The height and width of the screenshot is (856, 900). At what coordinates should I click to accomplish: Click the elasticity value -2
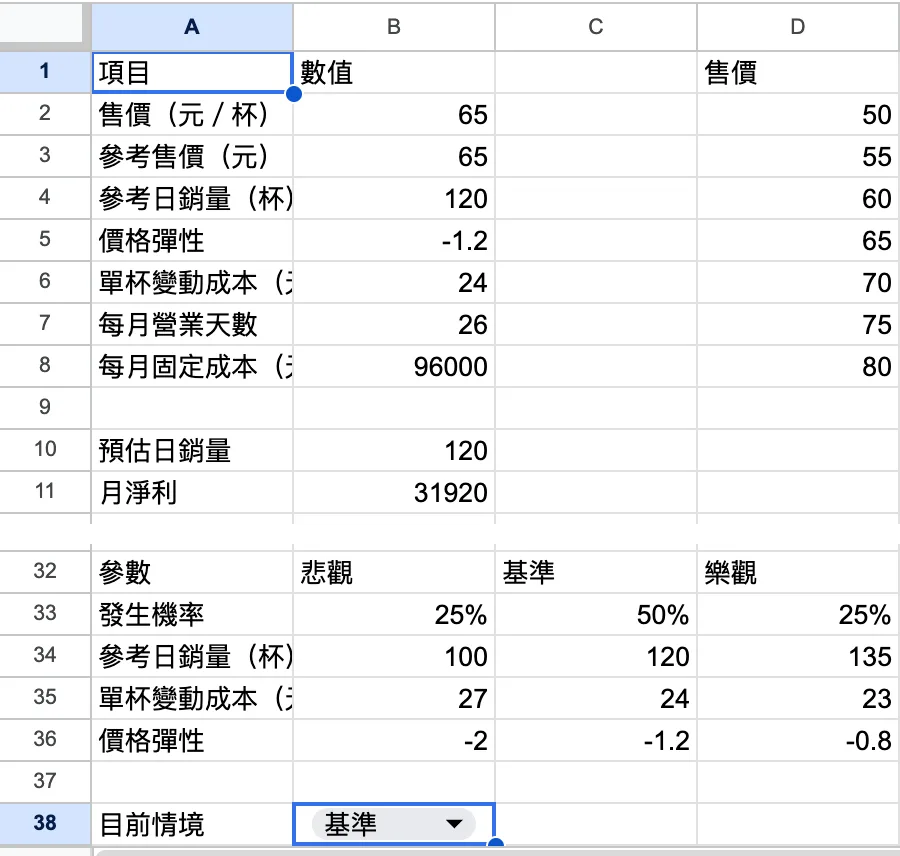point(394,739)
